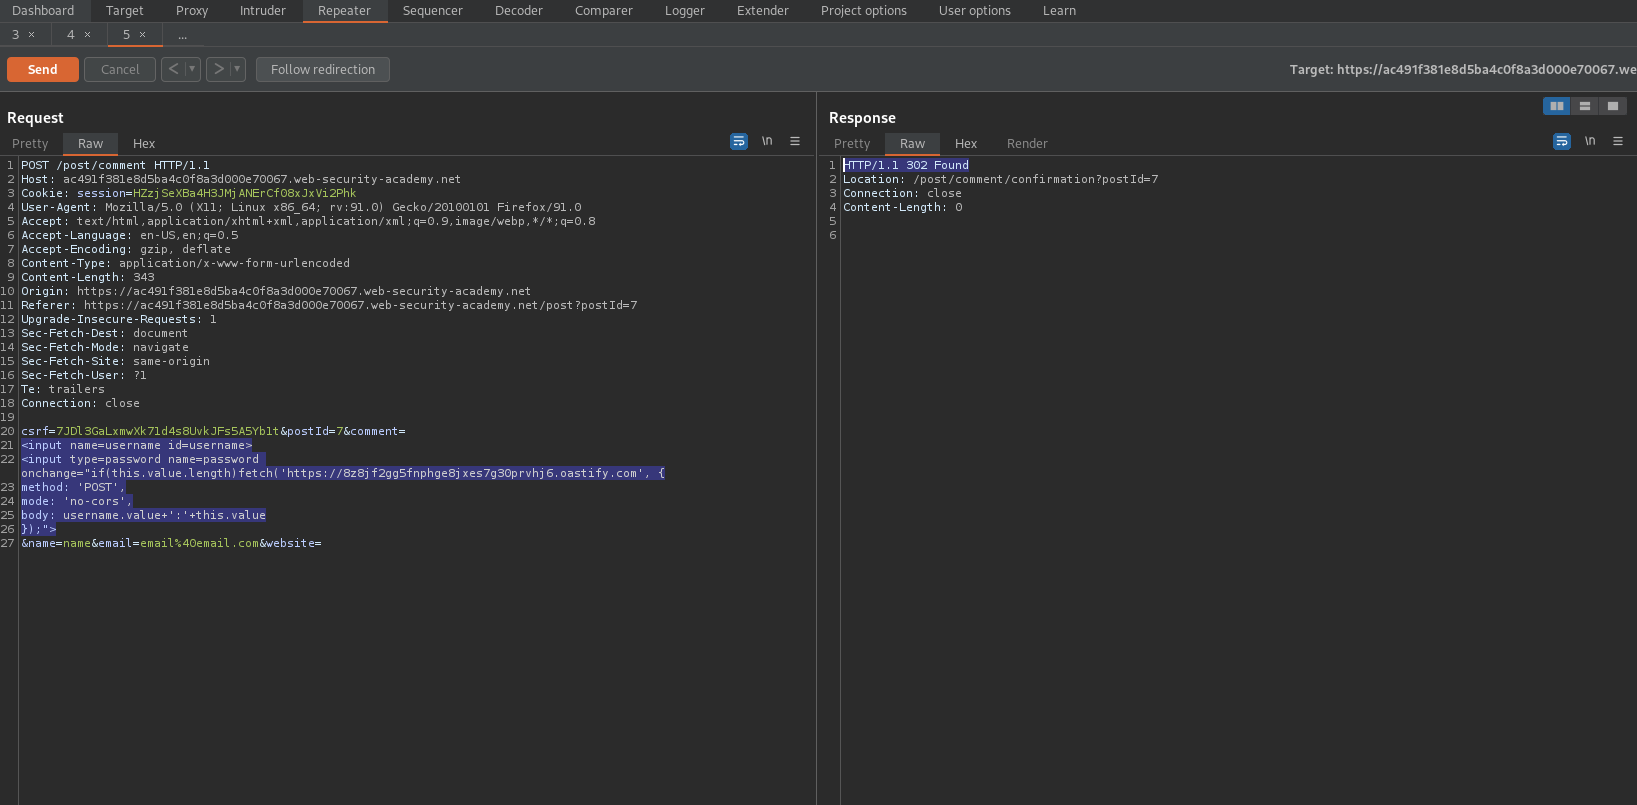Switch to the Target tab
The image size is (1637, 805).
(x=125, y=11)
